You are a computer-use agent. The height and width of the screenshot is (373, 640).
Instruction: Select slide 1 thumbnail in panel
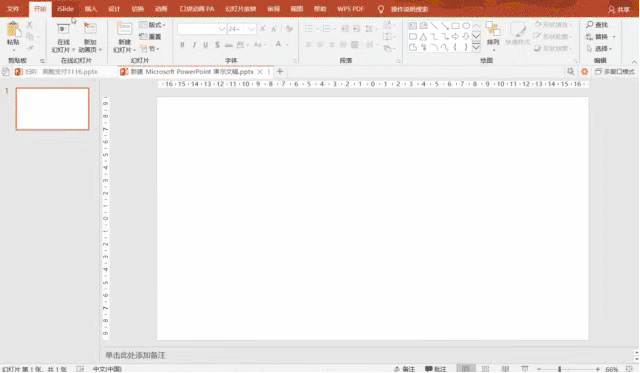52,109
